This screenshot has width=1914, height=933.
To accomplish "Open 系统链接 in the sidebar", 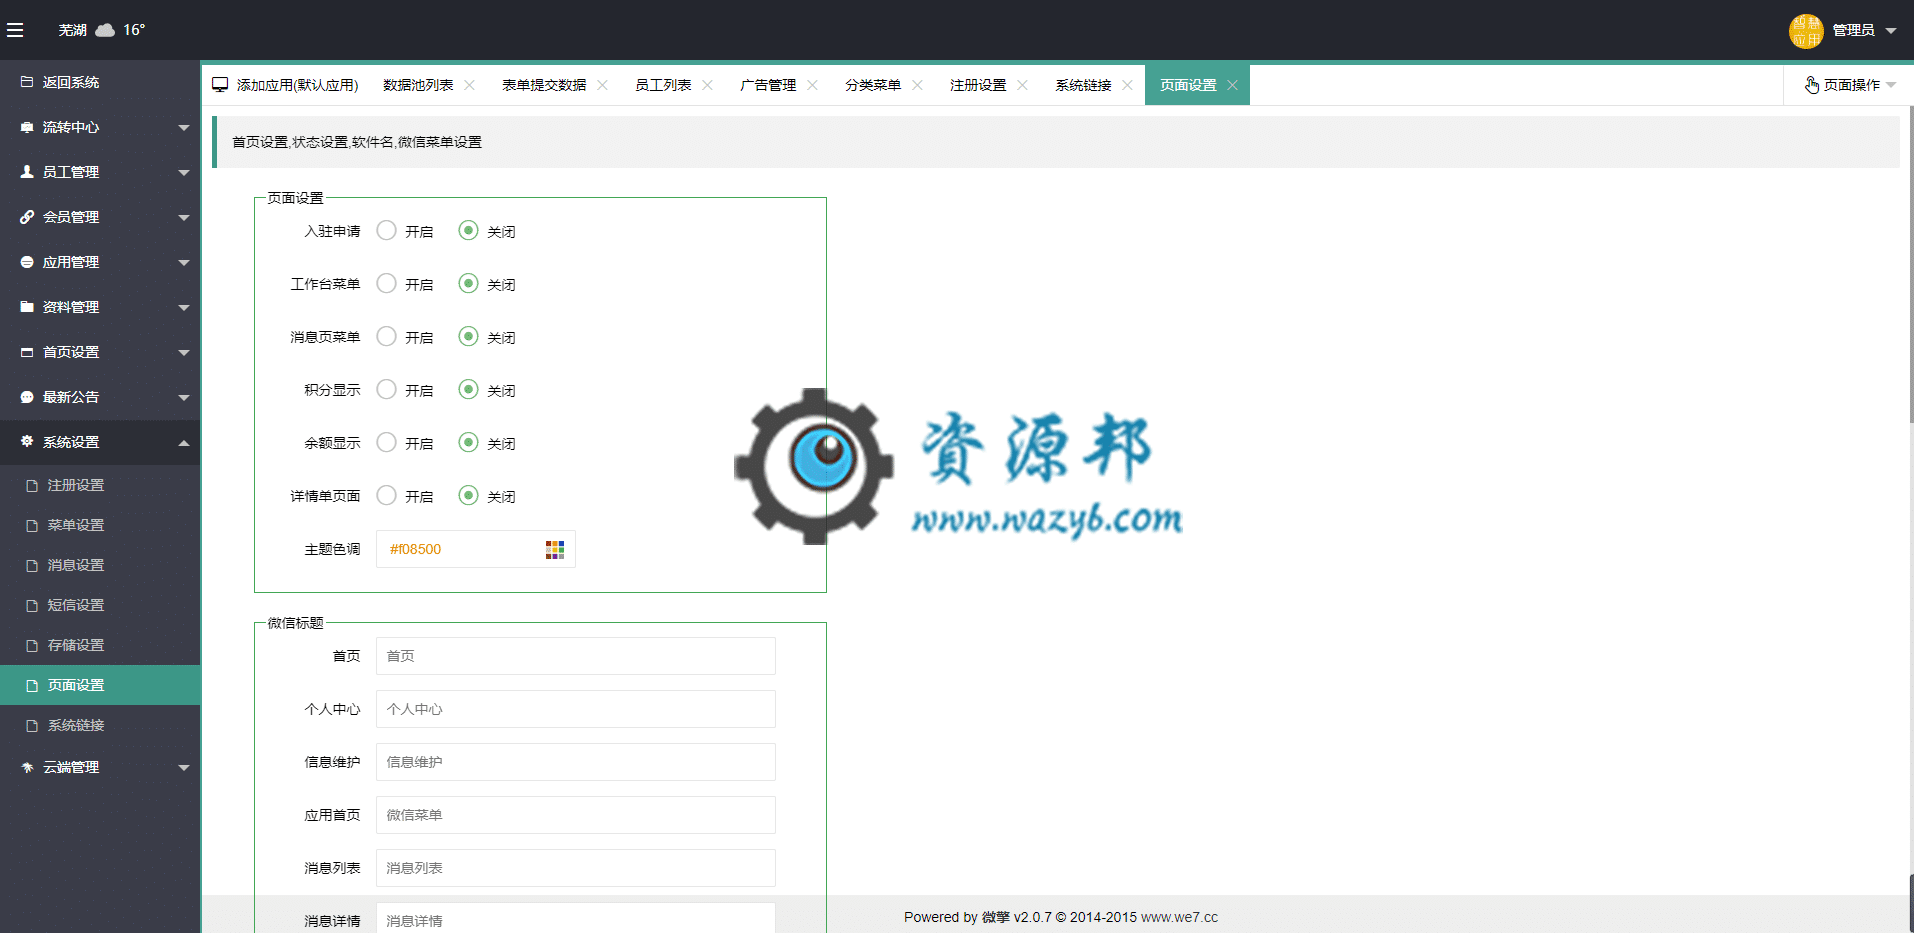I will tap(100, 725).
